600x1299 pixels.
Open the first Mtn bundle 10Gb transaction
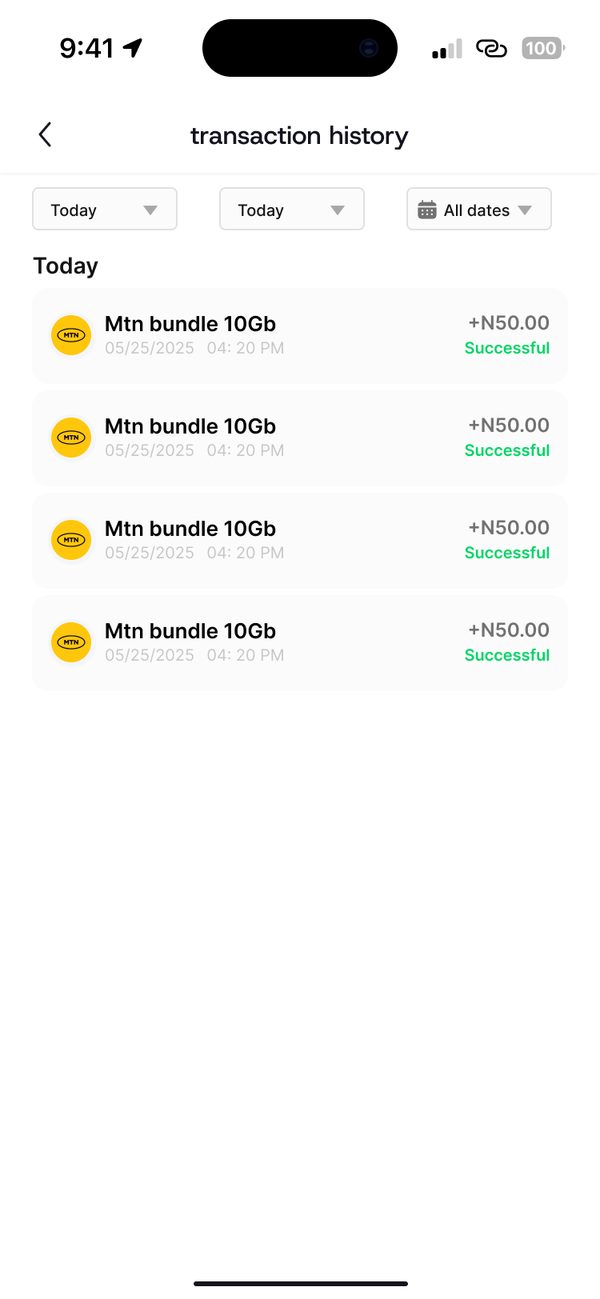[300, 335]
